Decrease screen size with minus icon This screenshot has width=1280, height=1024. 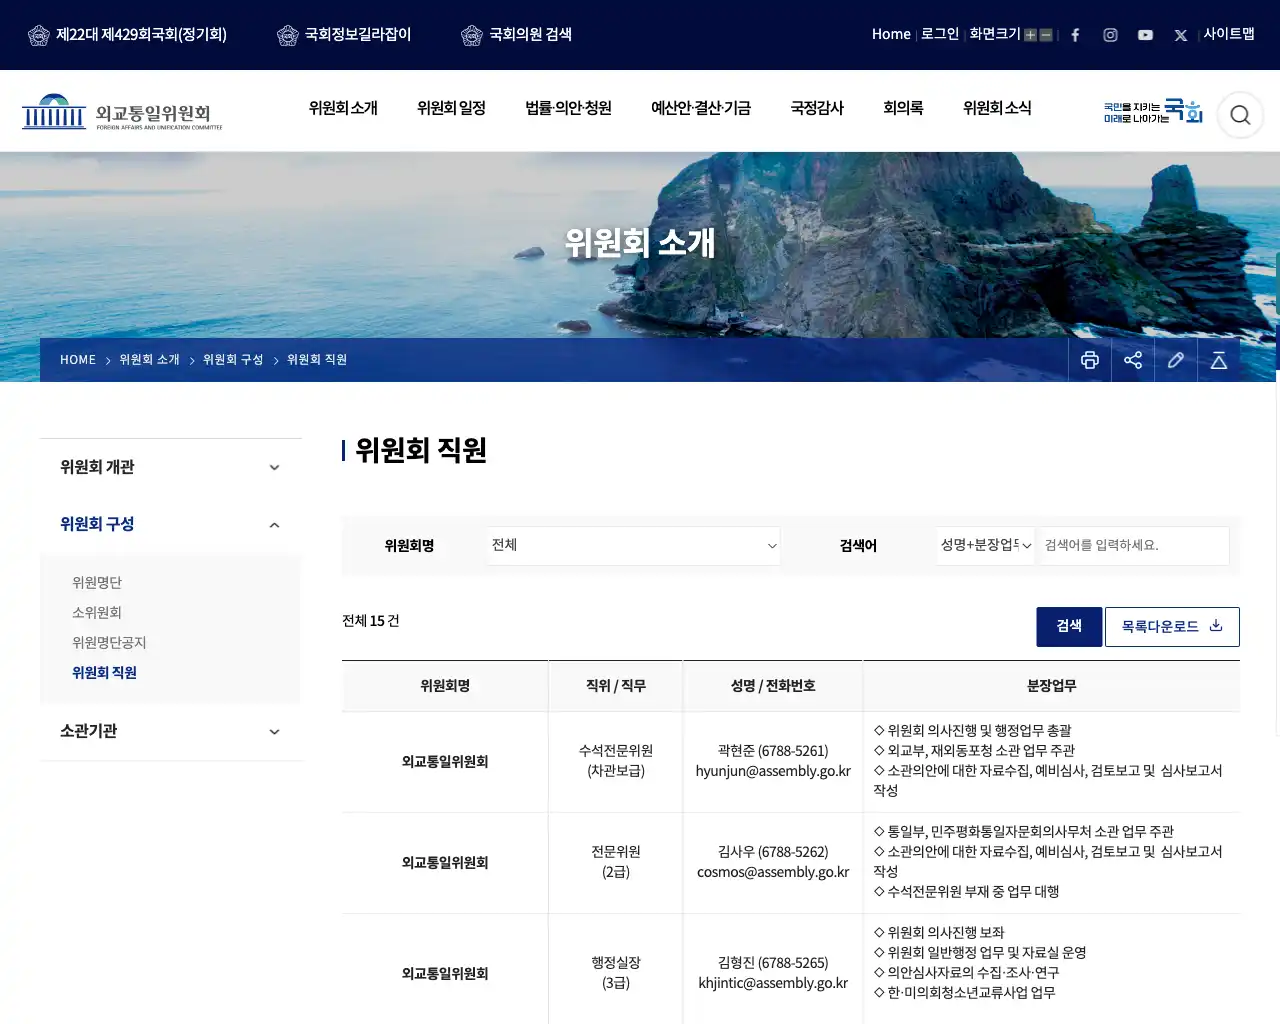(1046, 35)
